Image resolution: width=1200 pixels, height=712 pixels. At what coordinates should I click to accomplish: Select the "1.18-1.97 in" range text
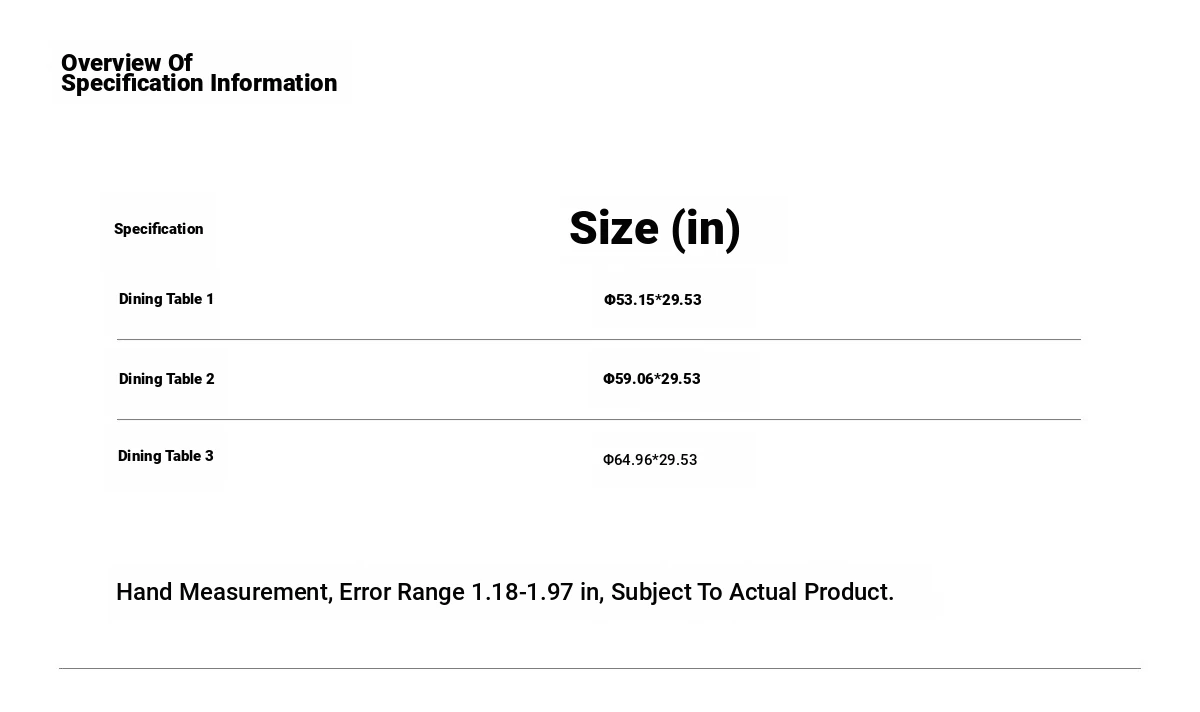[535, 592]
